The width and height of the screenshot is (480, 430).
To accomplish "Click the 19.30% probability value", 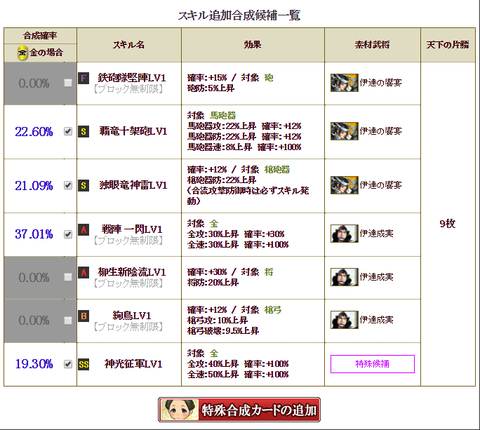I will coord(34,364).
